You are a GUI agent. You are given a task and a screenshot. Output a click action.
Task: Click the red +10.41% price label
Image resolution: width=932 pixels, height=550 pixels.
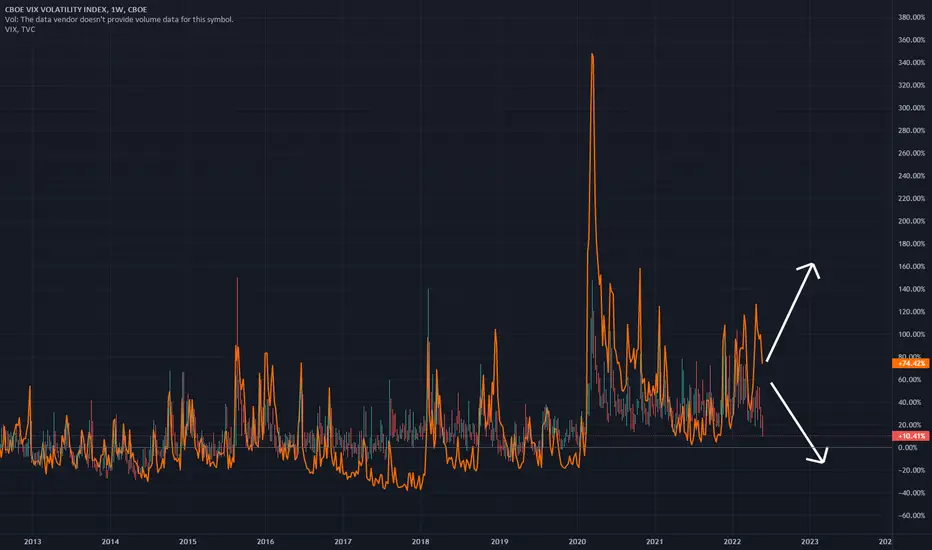click(911, 436)
